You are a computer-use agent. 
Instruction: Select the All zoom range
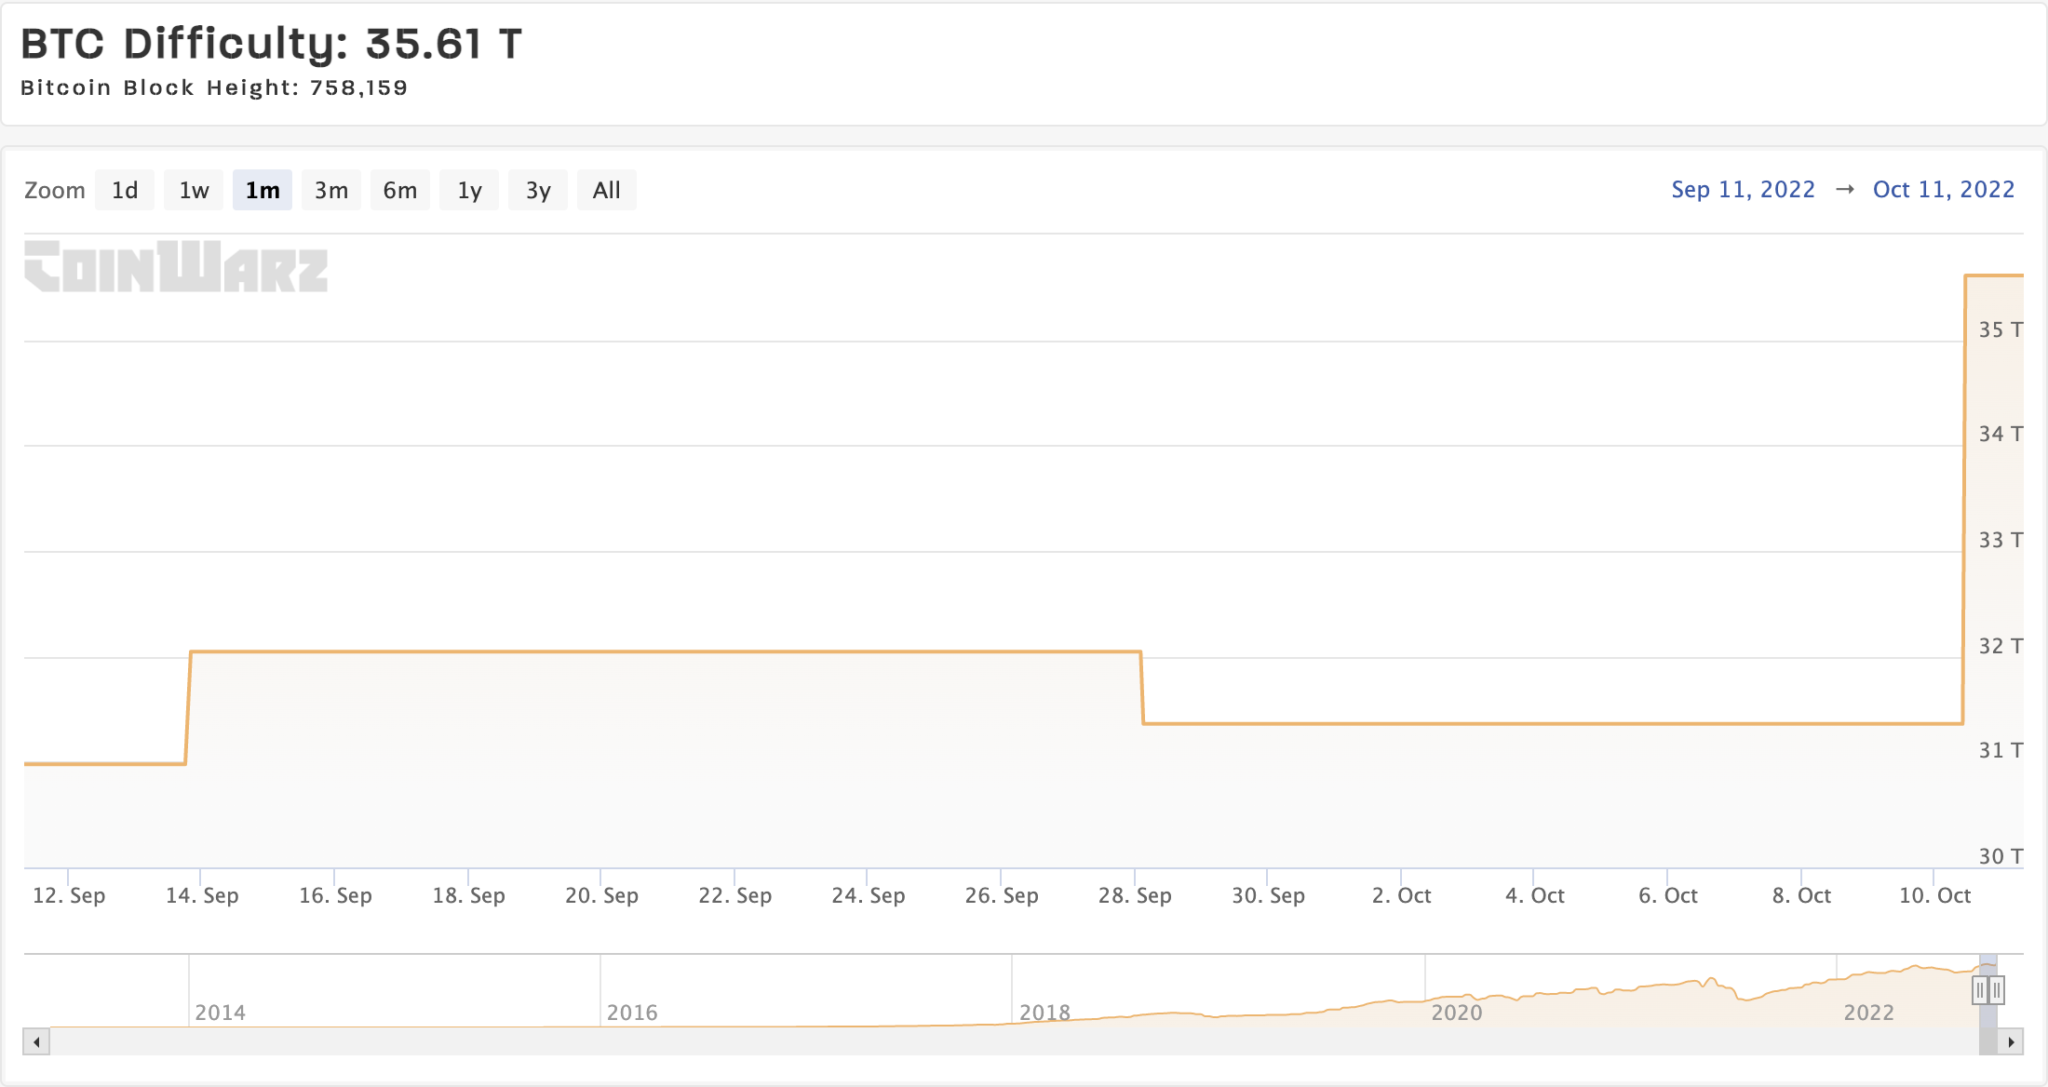(606, 189)
